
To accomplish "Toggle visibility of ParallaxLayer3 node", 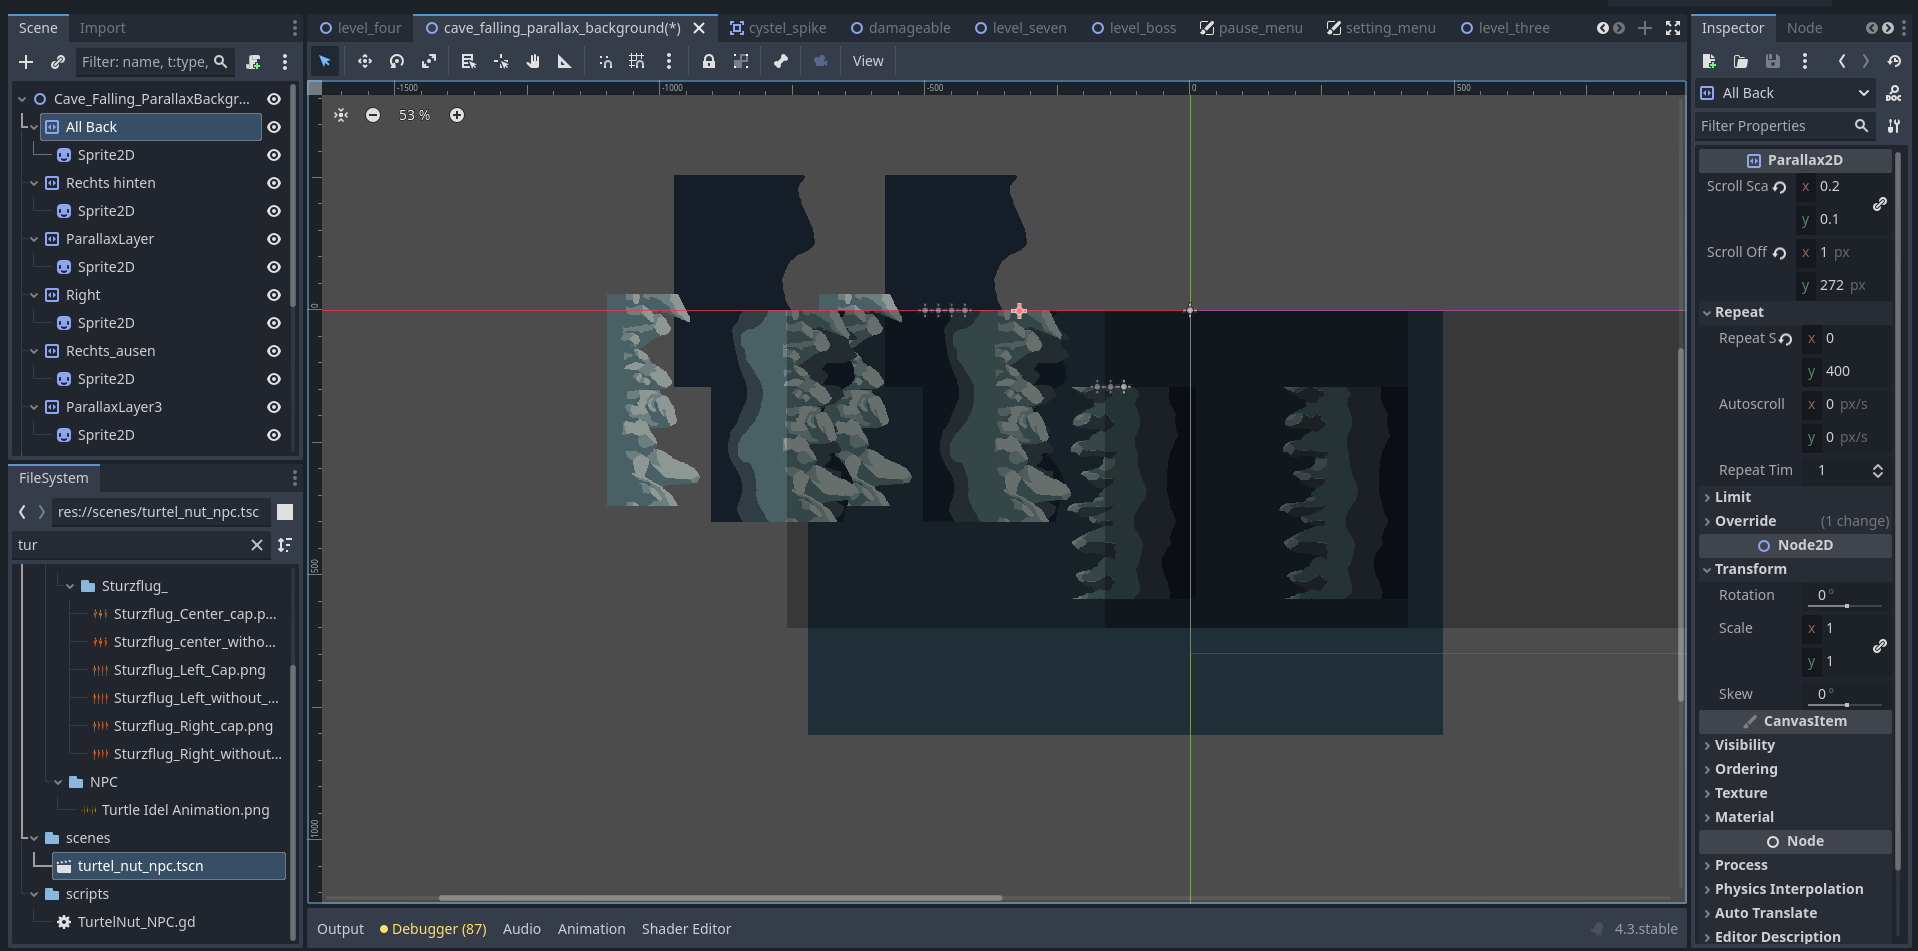I will 274,407.
